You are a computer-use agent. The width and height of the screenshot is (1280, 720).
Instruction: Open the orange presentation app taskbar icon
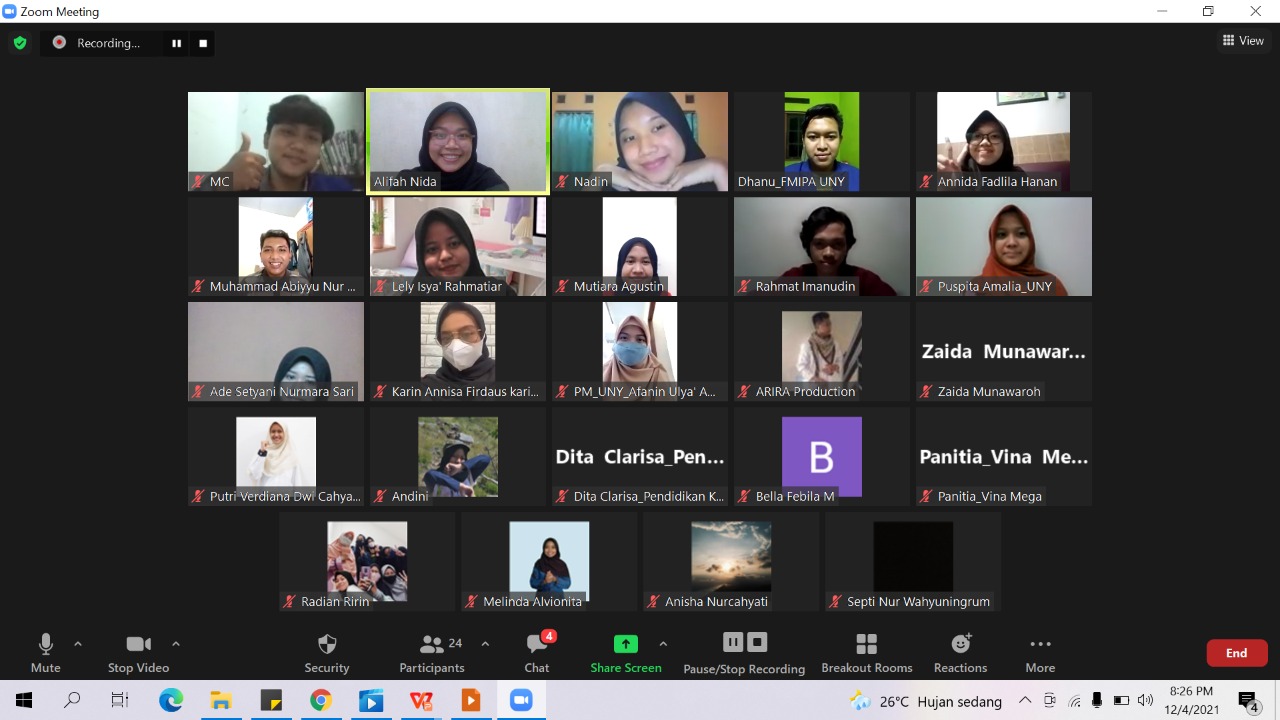tap(471, 700)
